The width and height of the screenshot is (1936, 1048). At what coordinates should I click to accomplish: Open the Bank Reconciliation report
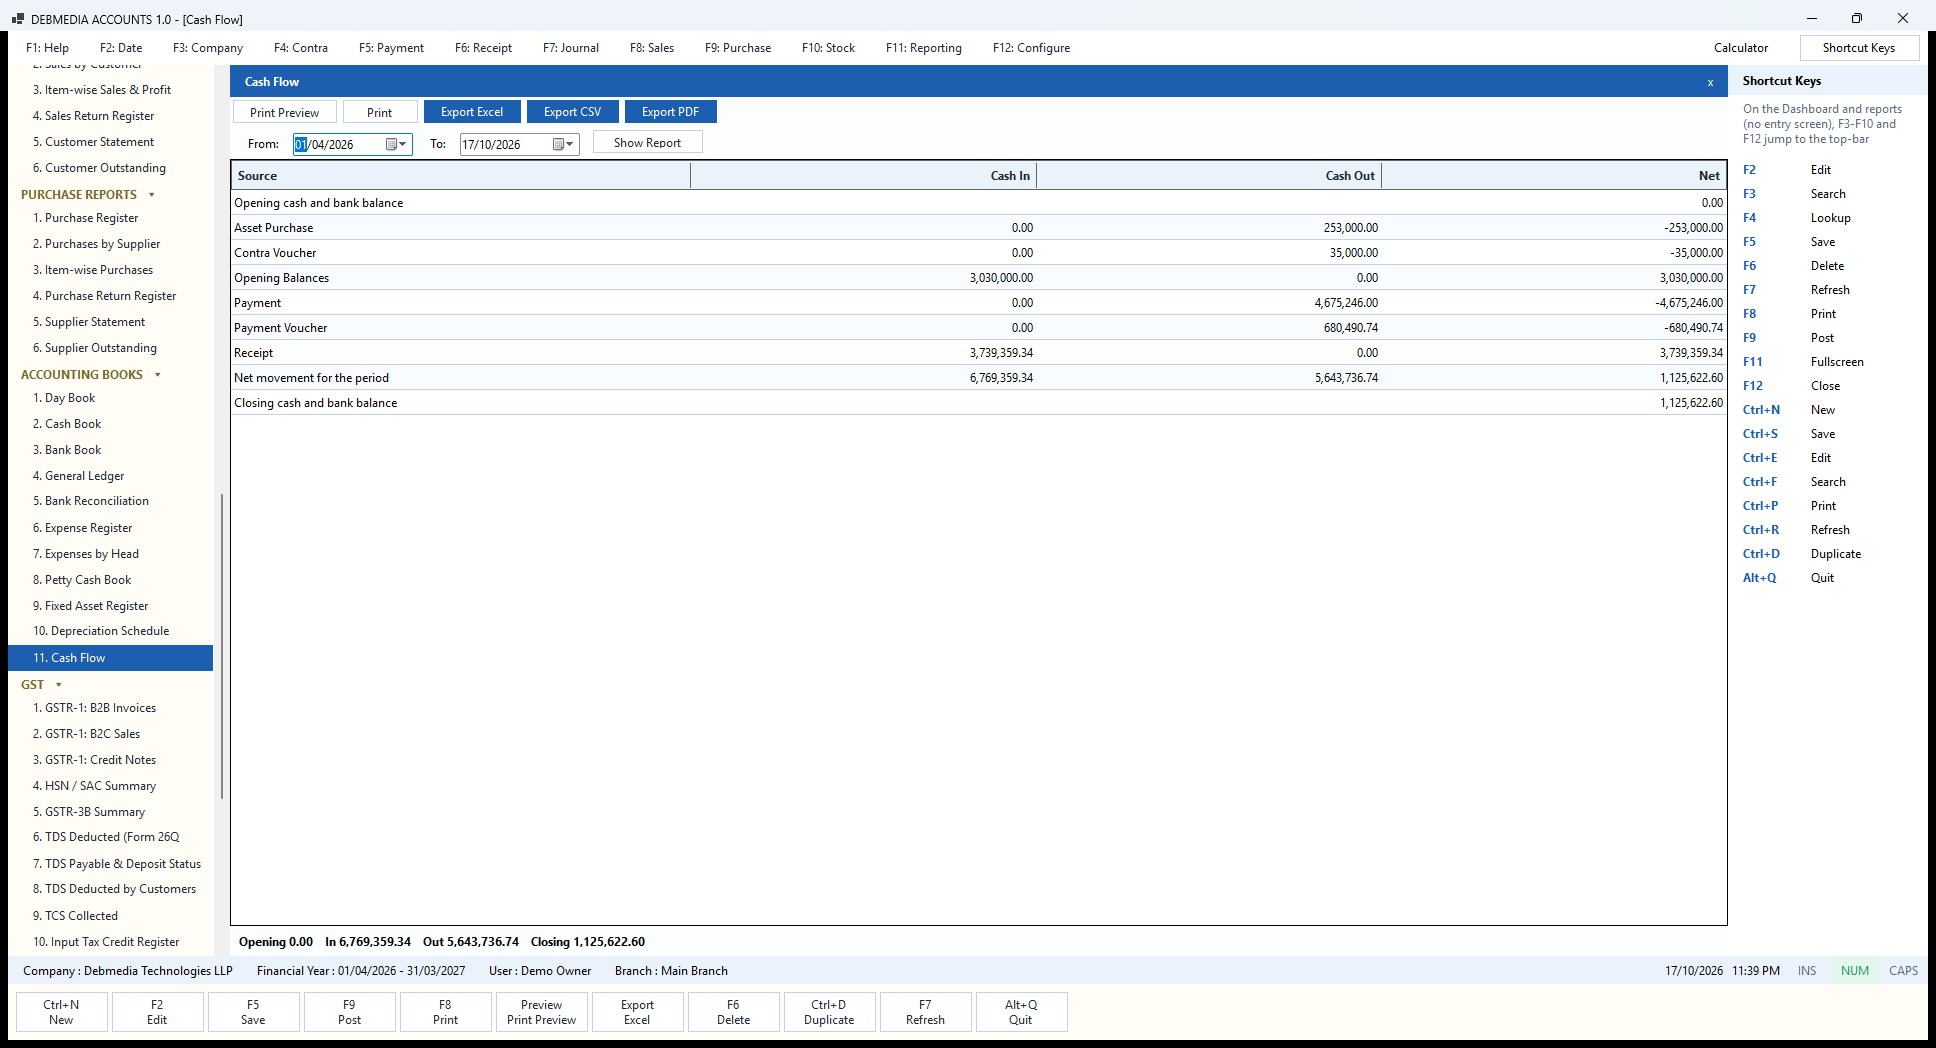coord(91,501)
